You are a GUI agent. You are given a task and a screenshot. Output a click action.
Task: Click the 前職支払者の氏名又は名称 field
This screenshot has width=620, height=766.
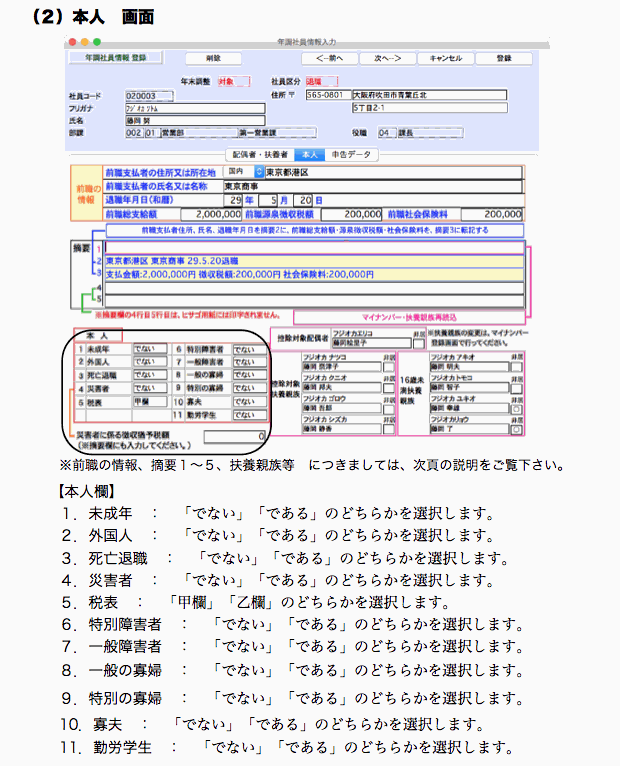[370, 186]
